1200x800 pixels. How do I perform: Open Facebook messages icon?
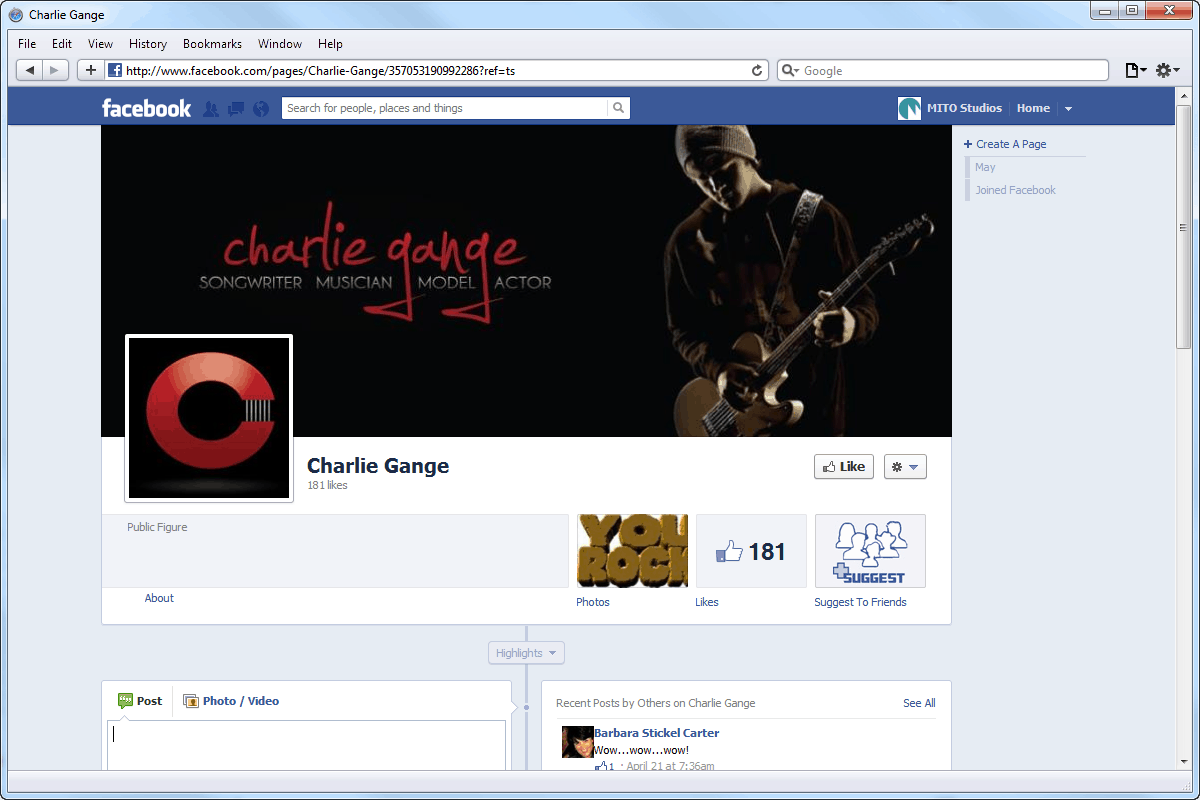pos(236,108)
